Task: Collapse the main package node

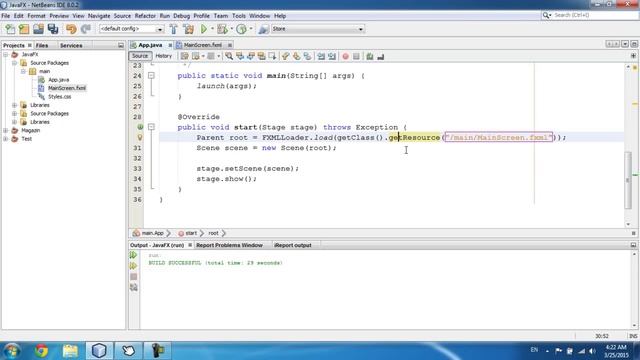Action: click(x=23, y=71)
